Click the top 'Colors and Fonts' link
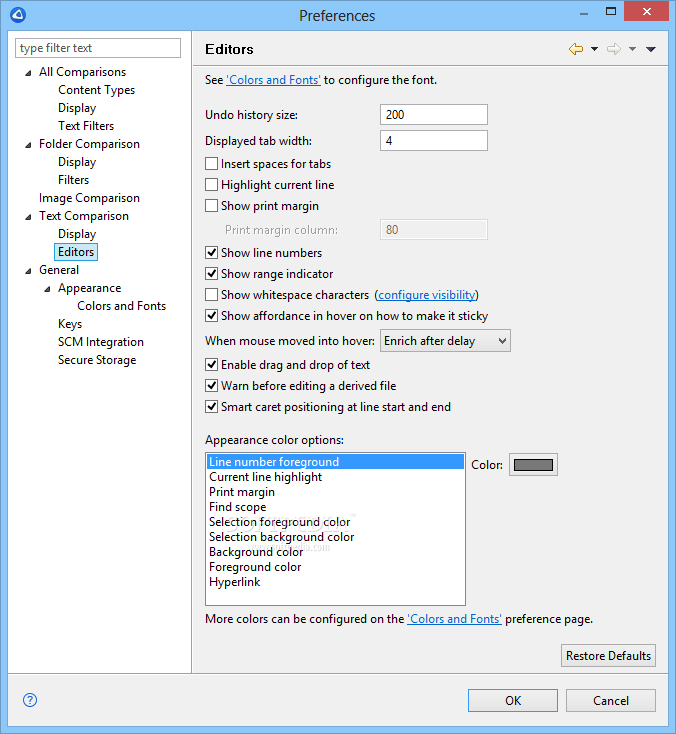This screenshot has width=676, height=734. pyautogui.click(x=273, y=80)
